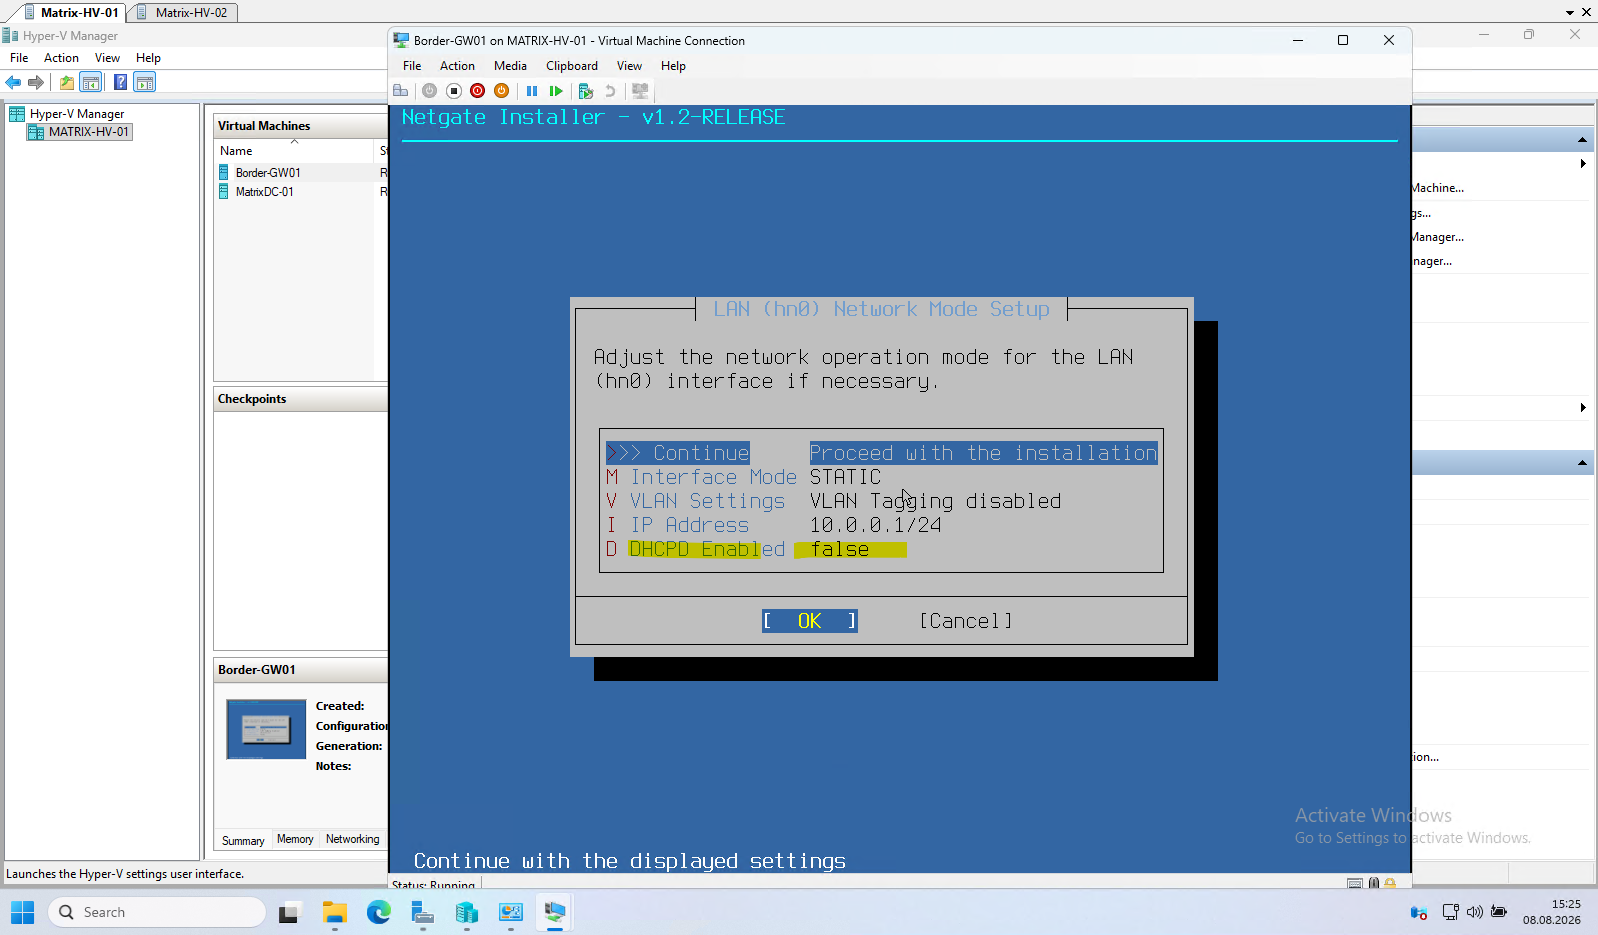Expand the second Actions submenu arrow
The width and height of the screenshot is (1598, 935).
point(1583,408)
